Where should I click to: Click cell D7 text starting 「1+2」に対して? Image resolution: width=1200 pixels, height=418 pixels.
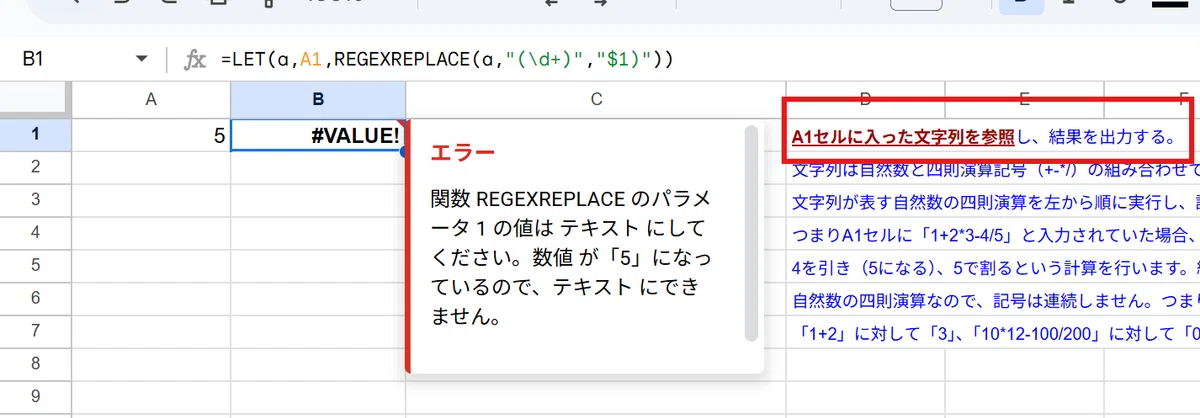[x=994, y=332]
